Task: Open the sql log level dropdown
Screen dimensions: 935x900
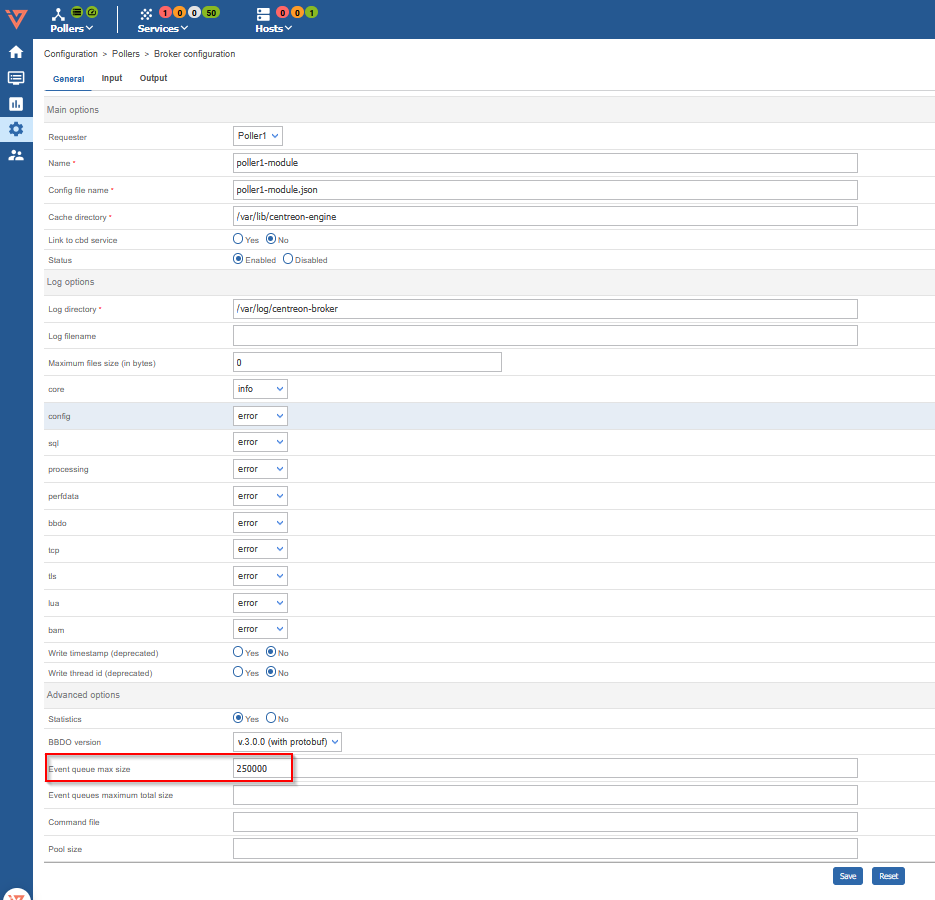Action: pos(260,442)
